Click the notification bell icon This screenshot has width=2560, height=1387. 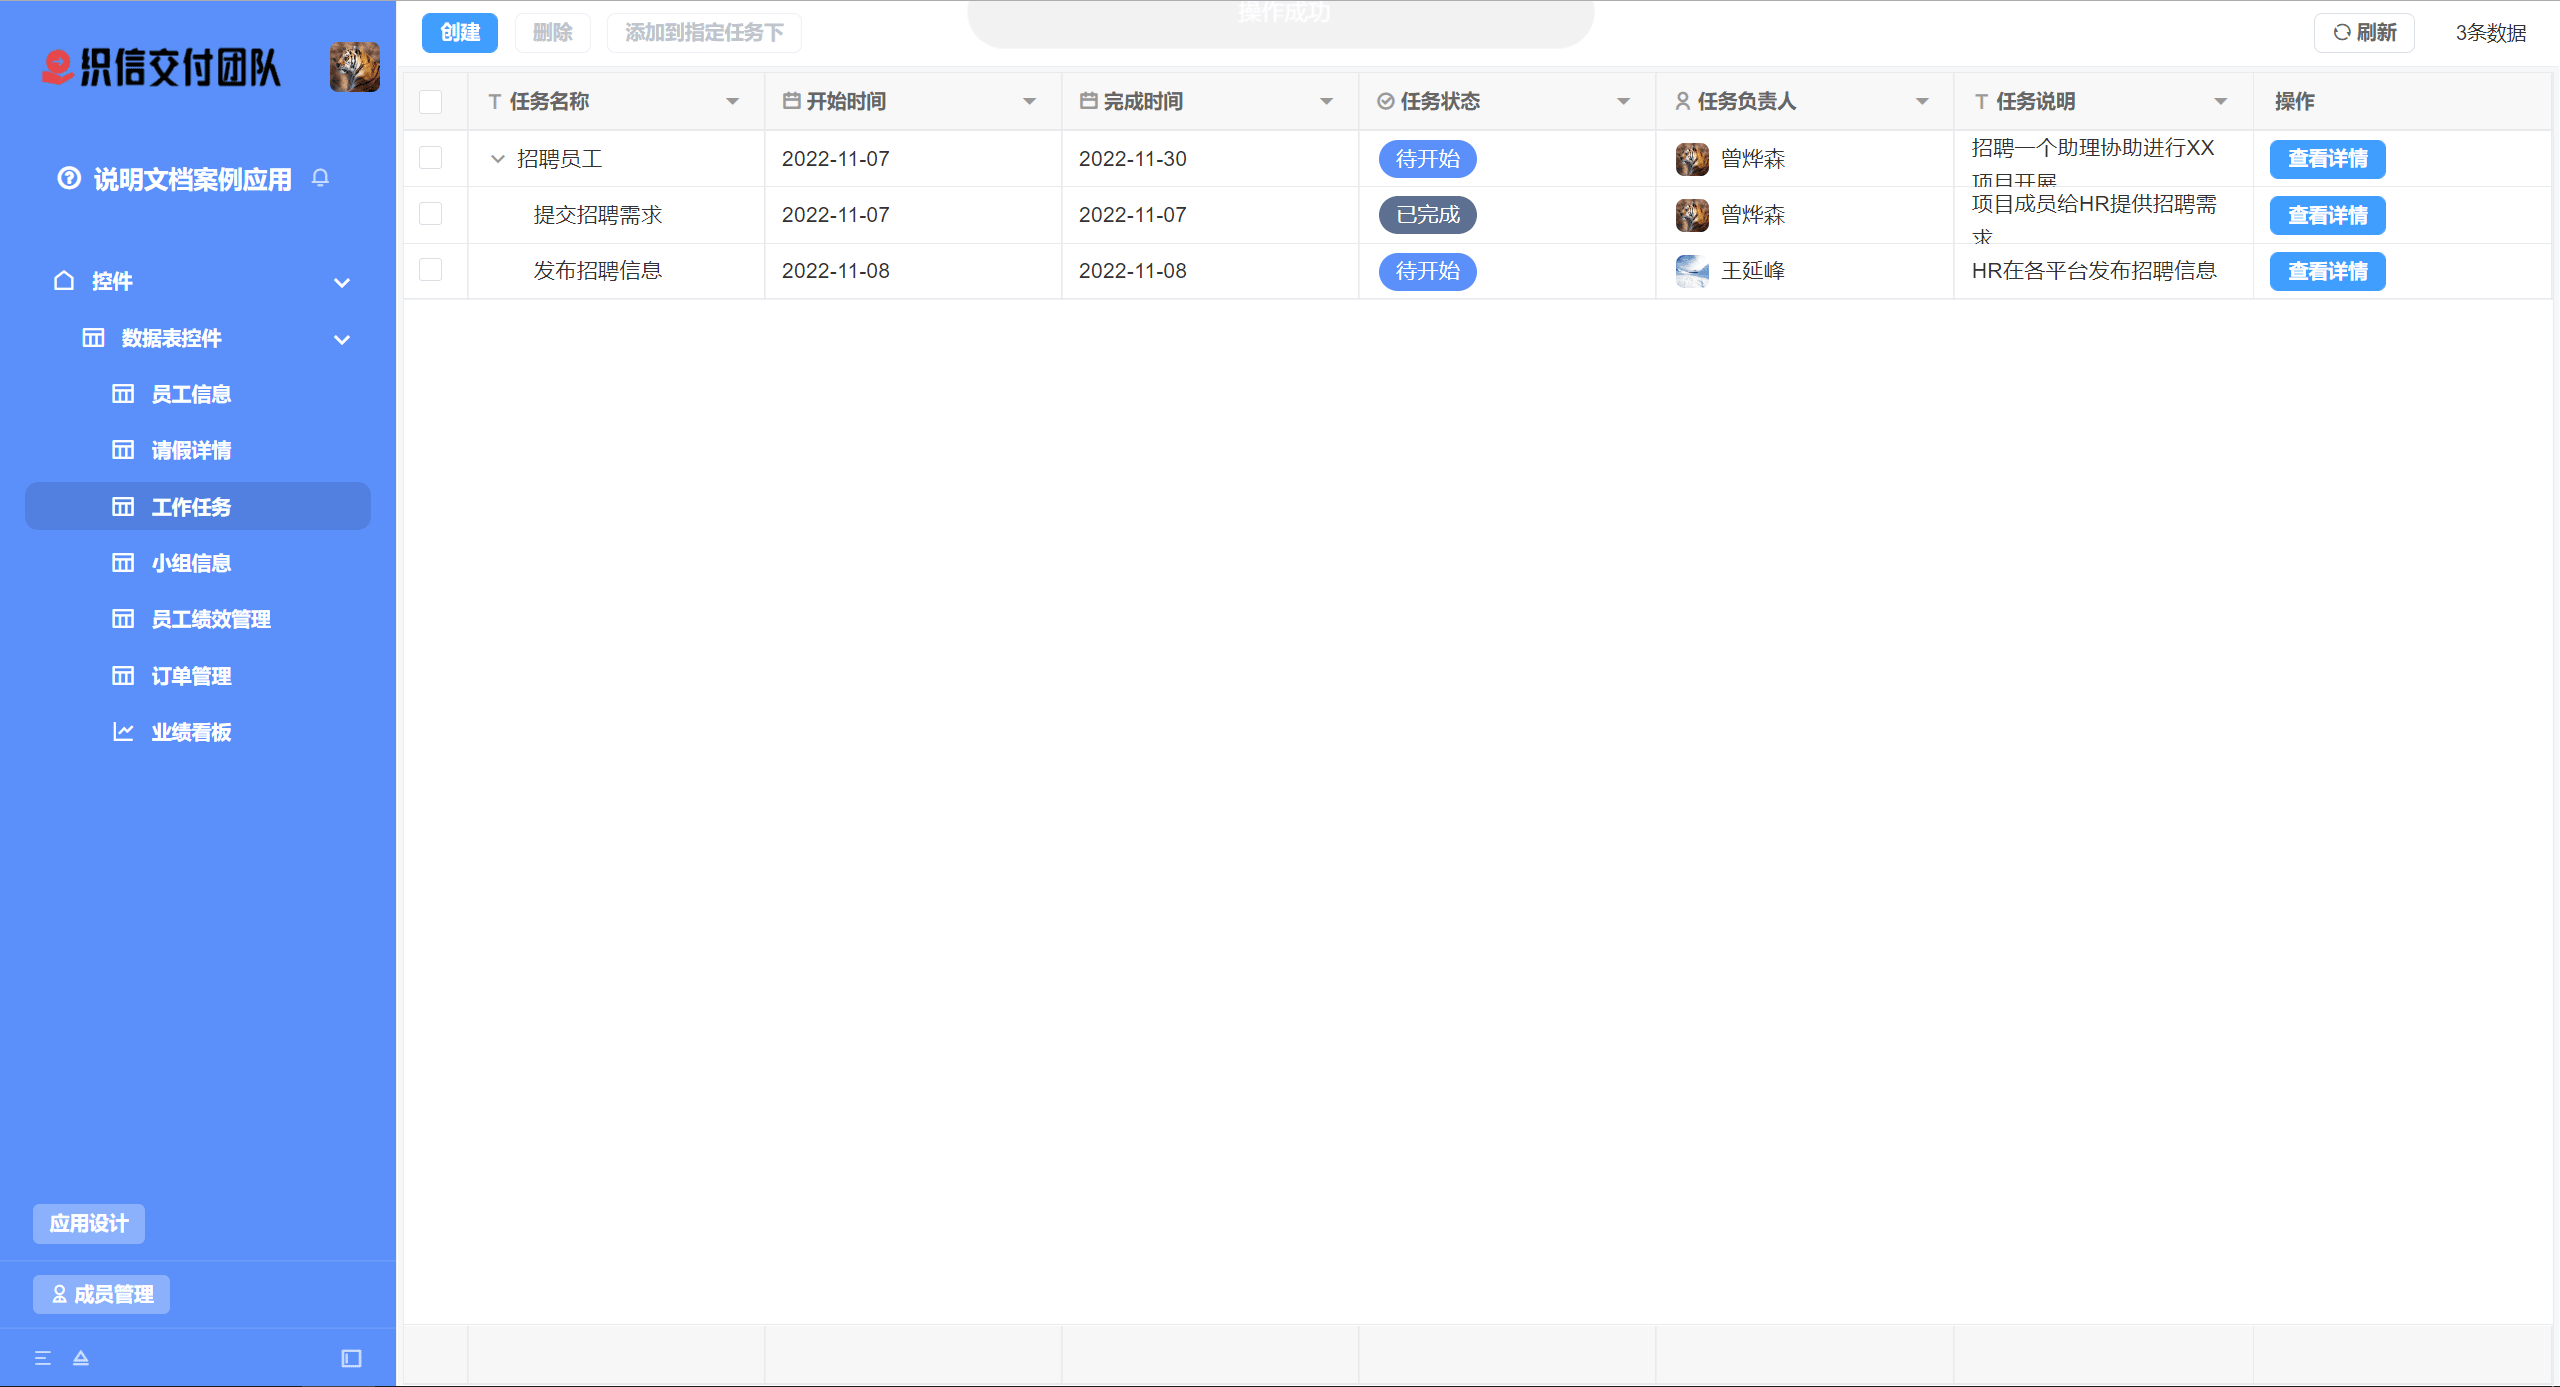point(320,178)
